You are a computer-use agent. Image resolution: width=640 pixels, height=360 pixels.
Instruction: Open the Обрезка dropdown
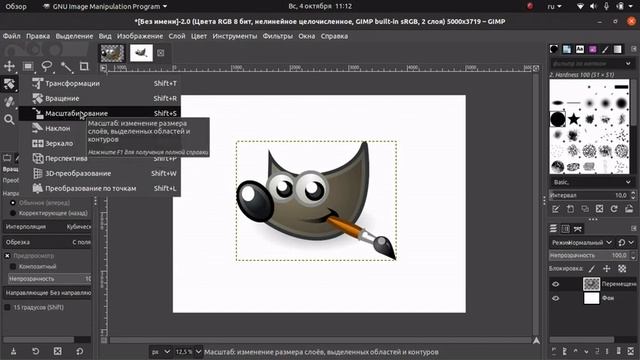click(x=47, y=242)
